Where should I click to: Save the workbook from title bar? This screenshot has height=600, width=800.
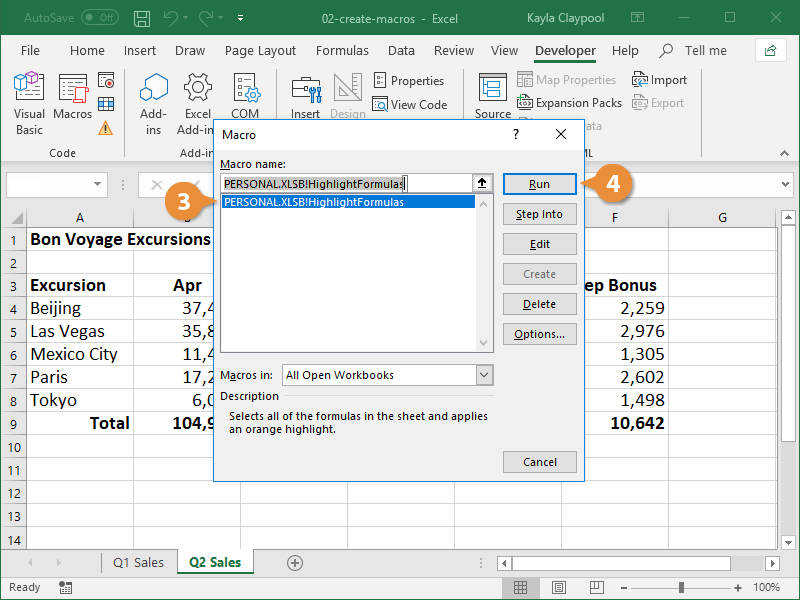point(142,18)
